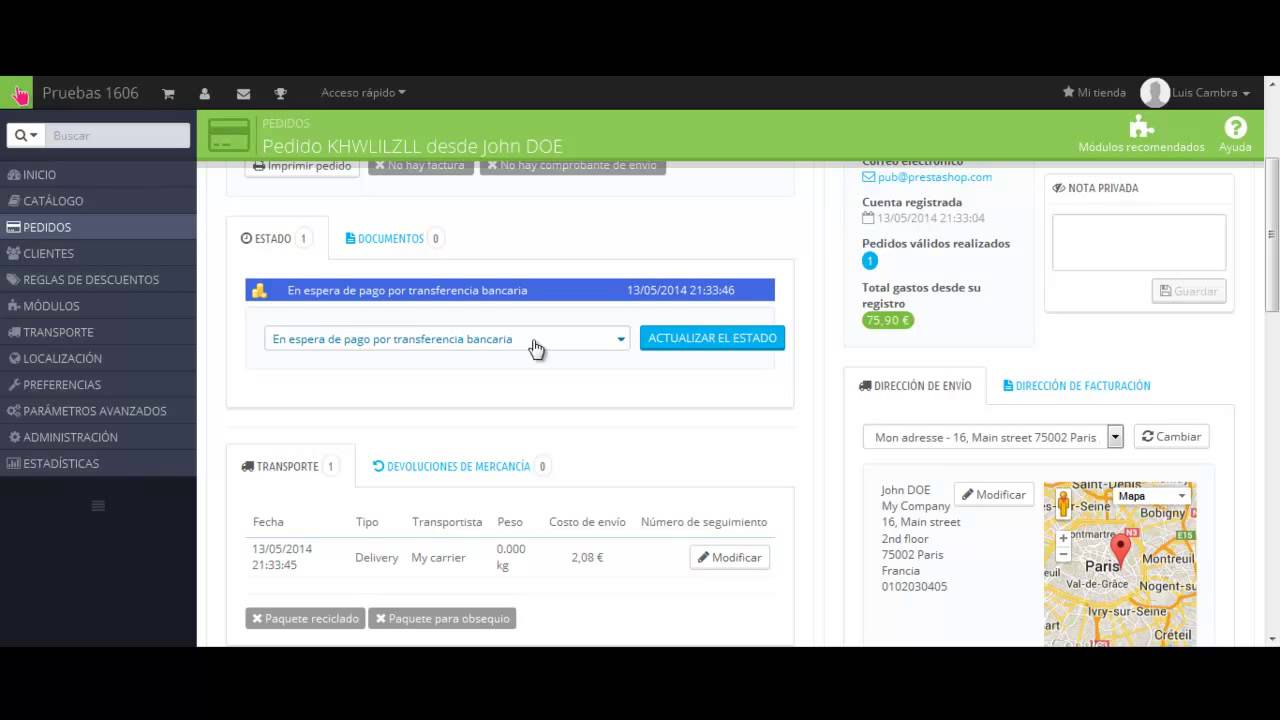Open the messages envelope icon

click(x=243, y=93)
